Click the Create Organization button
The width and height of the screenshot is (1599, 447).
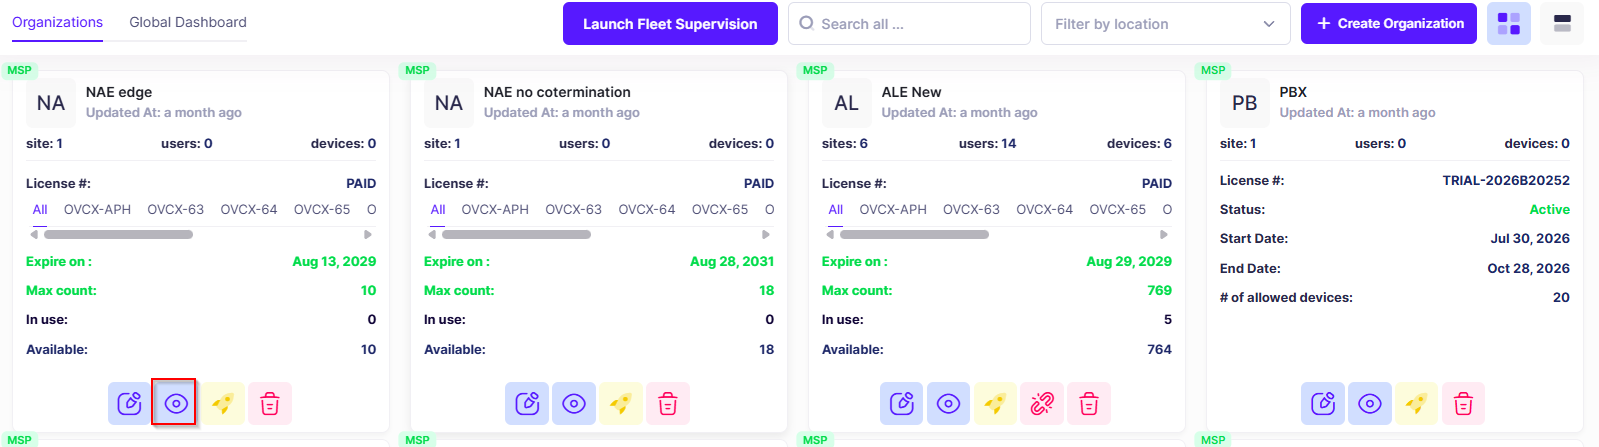[x=1390, y=24]
